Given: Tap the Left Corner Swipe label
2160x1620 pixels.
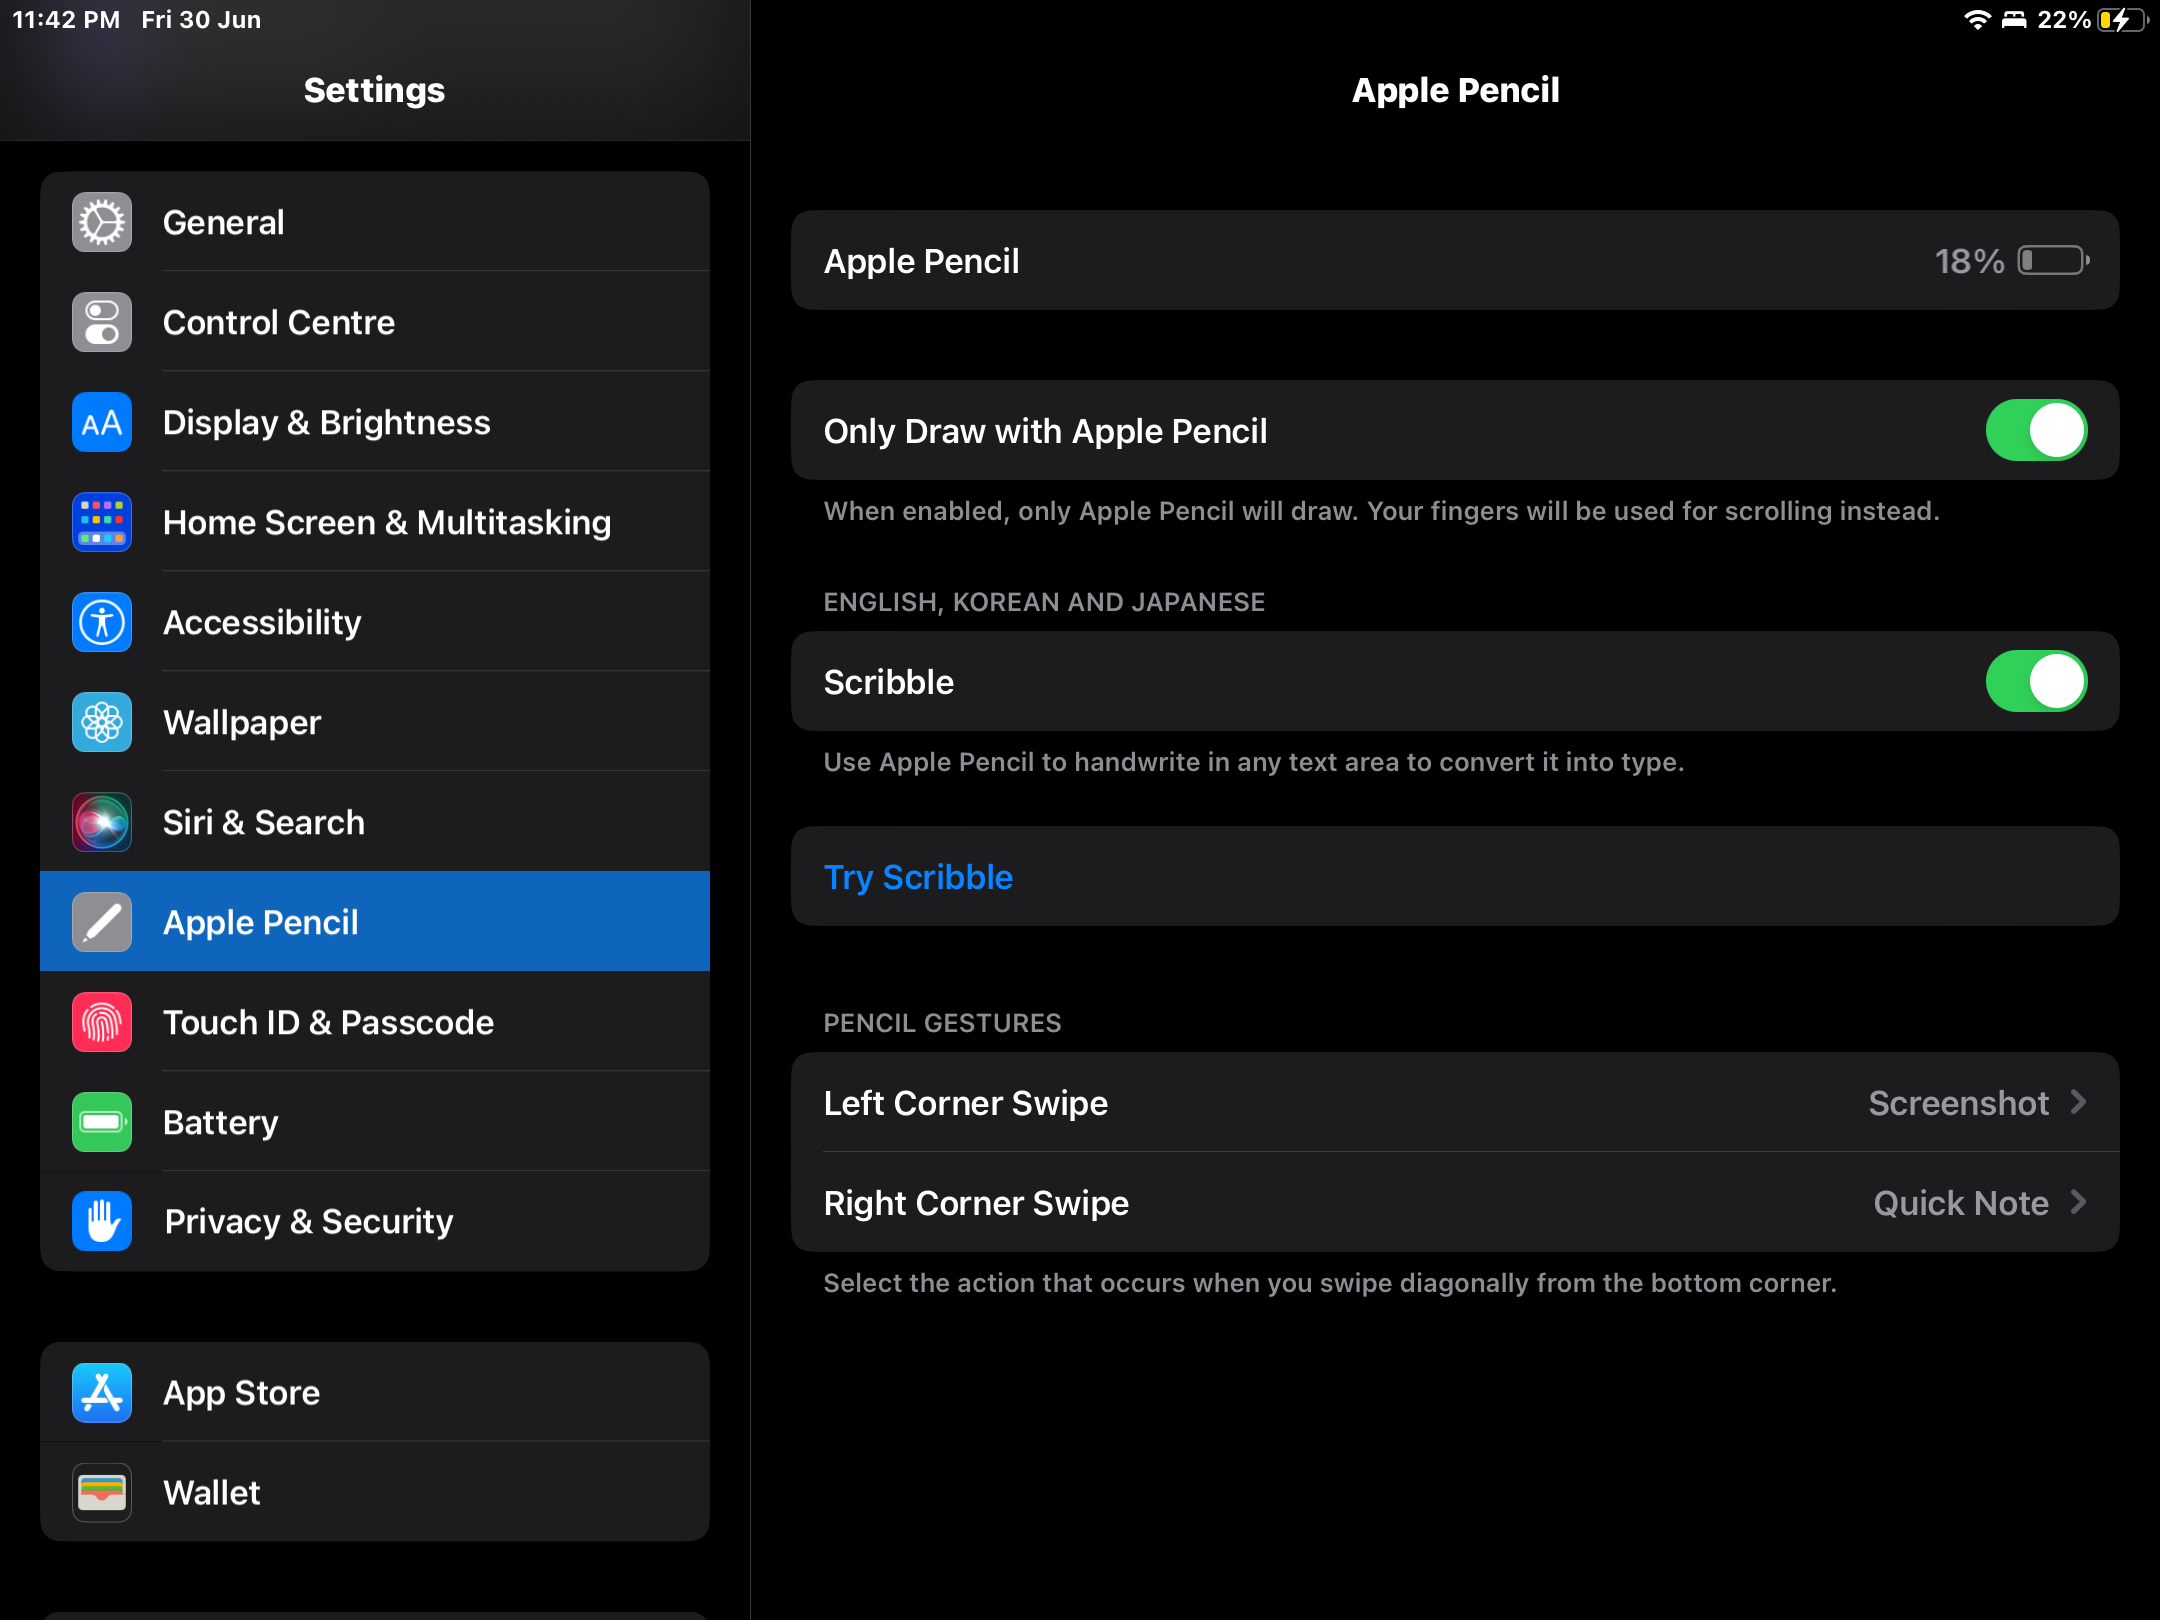Looking at the screenshot, I should coord(966,1103).
